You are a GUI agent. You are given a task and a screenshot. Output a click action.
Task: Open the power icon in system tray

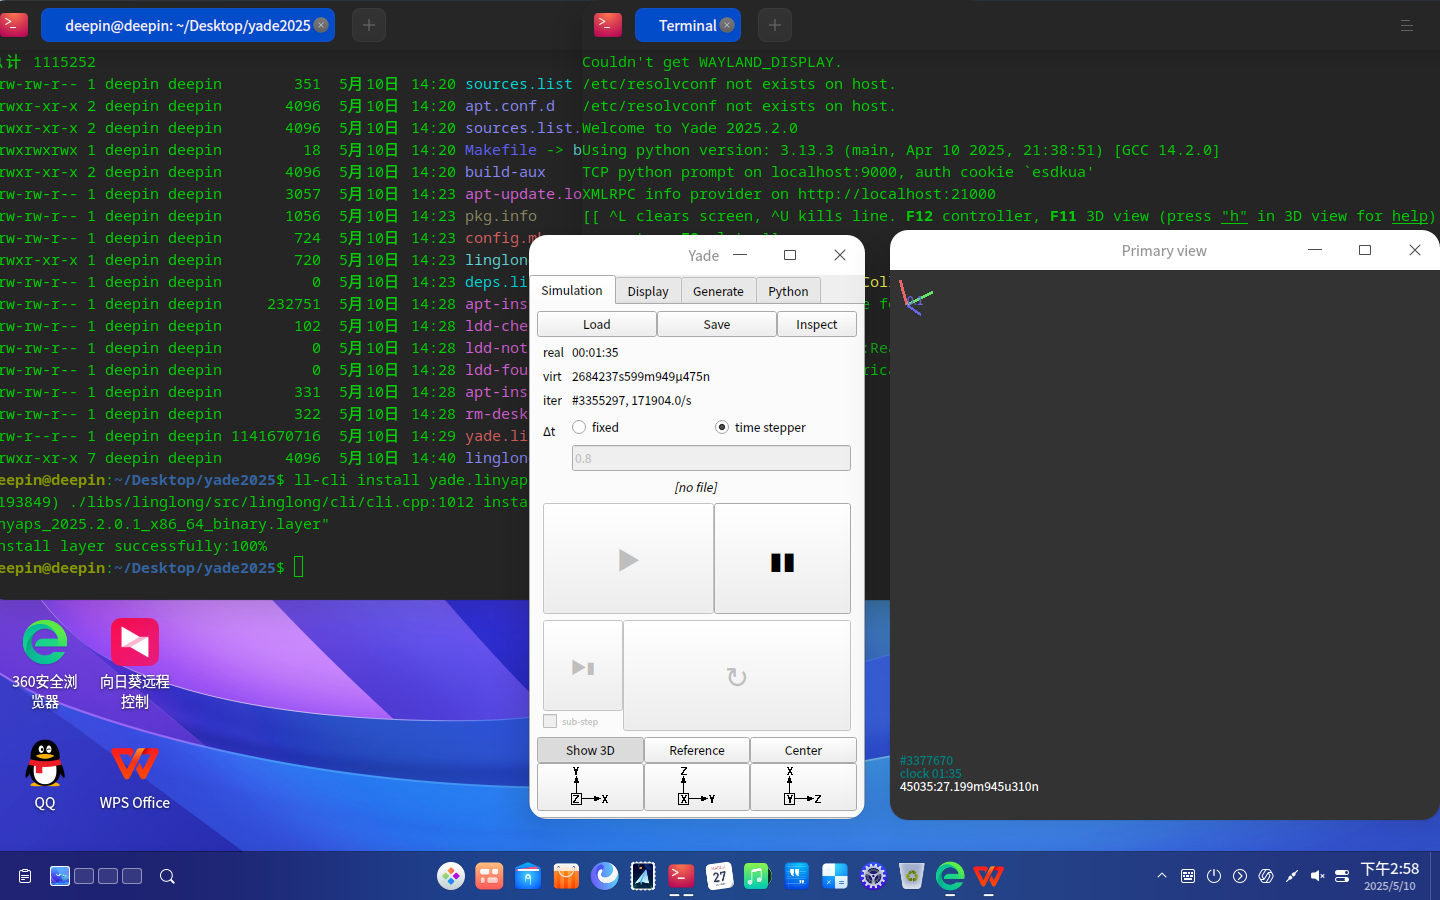point(1214,876)
